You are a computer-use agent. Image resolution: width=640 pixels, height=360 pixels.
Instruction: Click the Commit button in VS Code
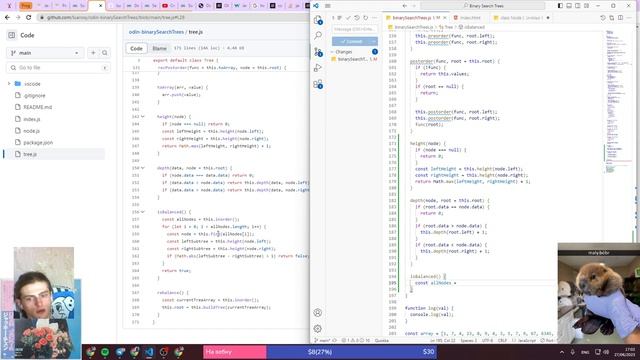(x=351, y=41)
